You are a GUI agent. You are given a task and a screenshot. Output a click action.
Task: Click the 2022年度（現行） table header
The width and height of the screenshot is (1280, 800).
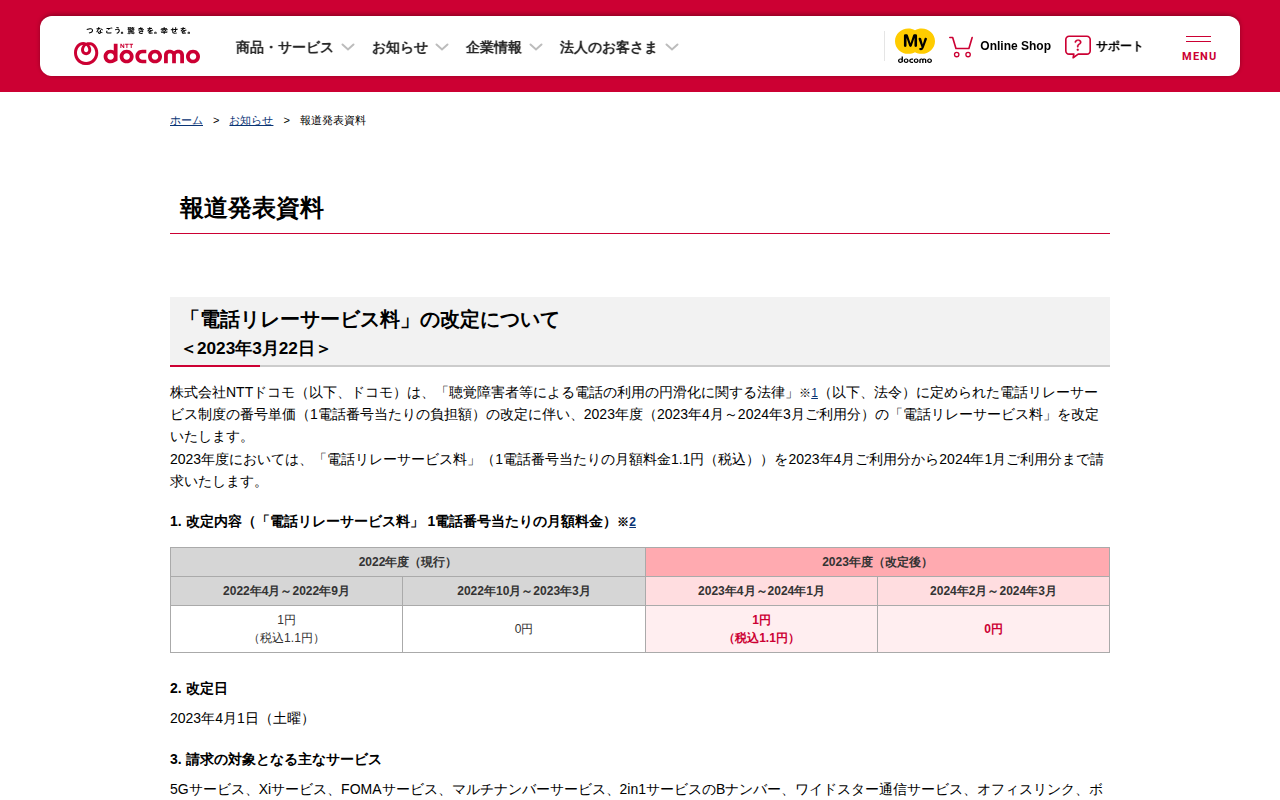point(408,562)
